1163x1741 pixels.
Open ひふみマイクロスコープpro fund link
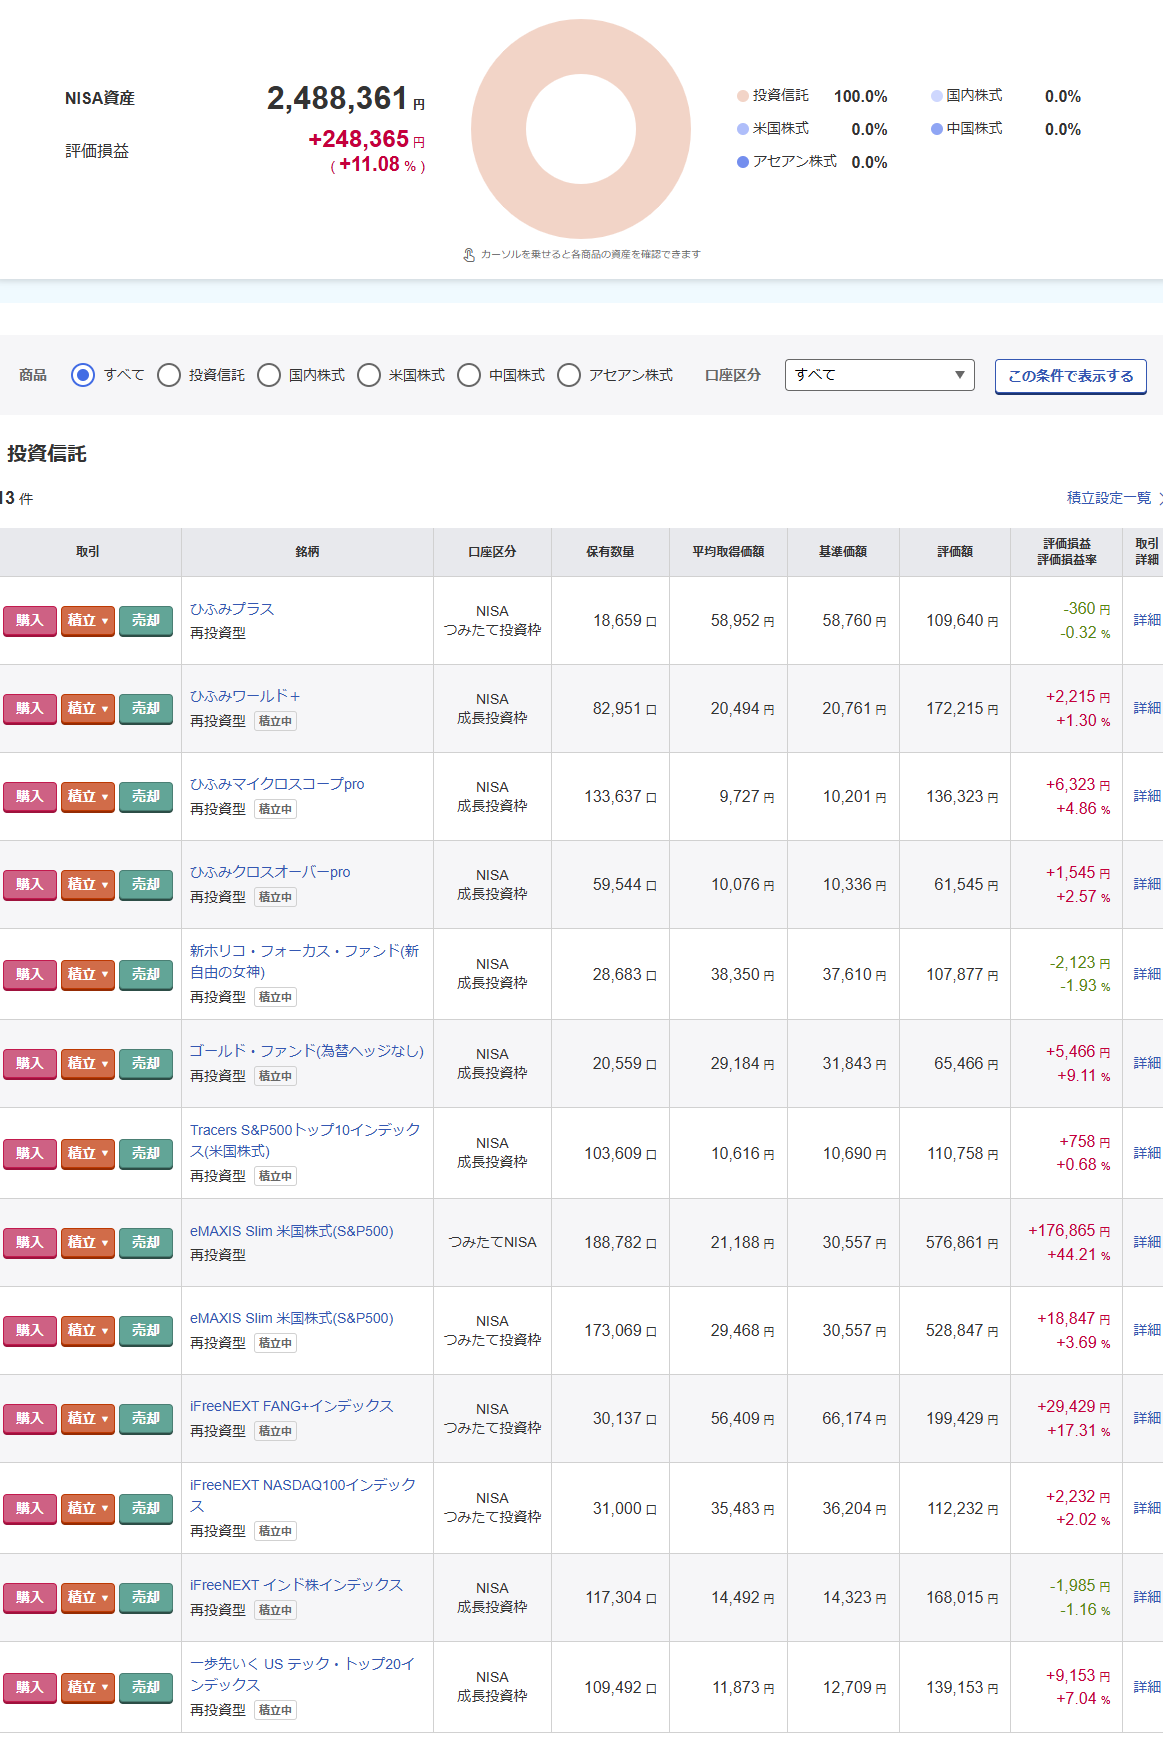coord(277,784)
